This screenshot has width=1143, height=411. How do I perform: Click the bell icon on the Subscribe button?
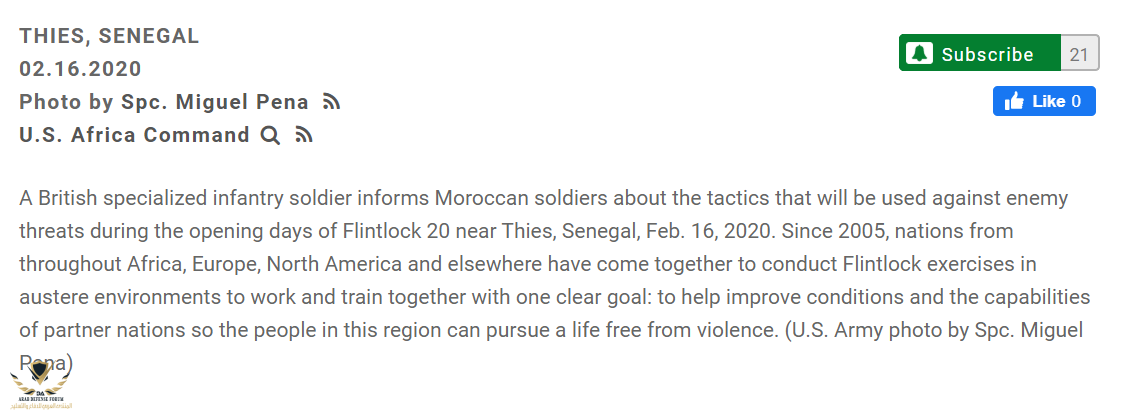[x=921, y=54]
